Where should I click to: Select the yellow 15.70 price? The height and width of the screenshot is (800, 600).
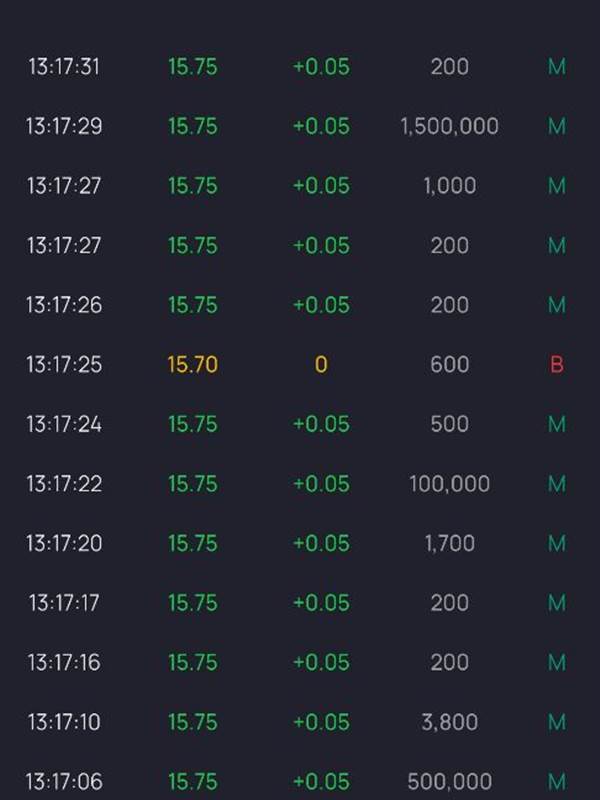coord(192,365)
